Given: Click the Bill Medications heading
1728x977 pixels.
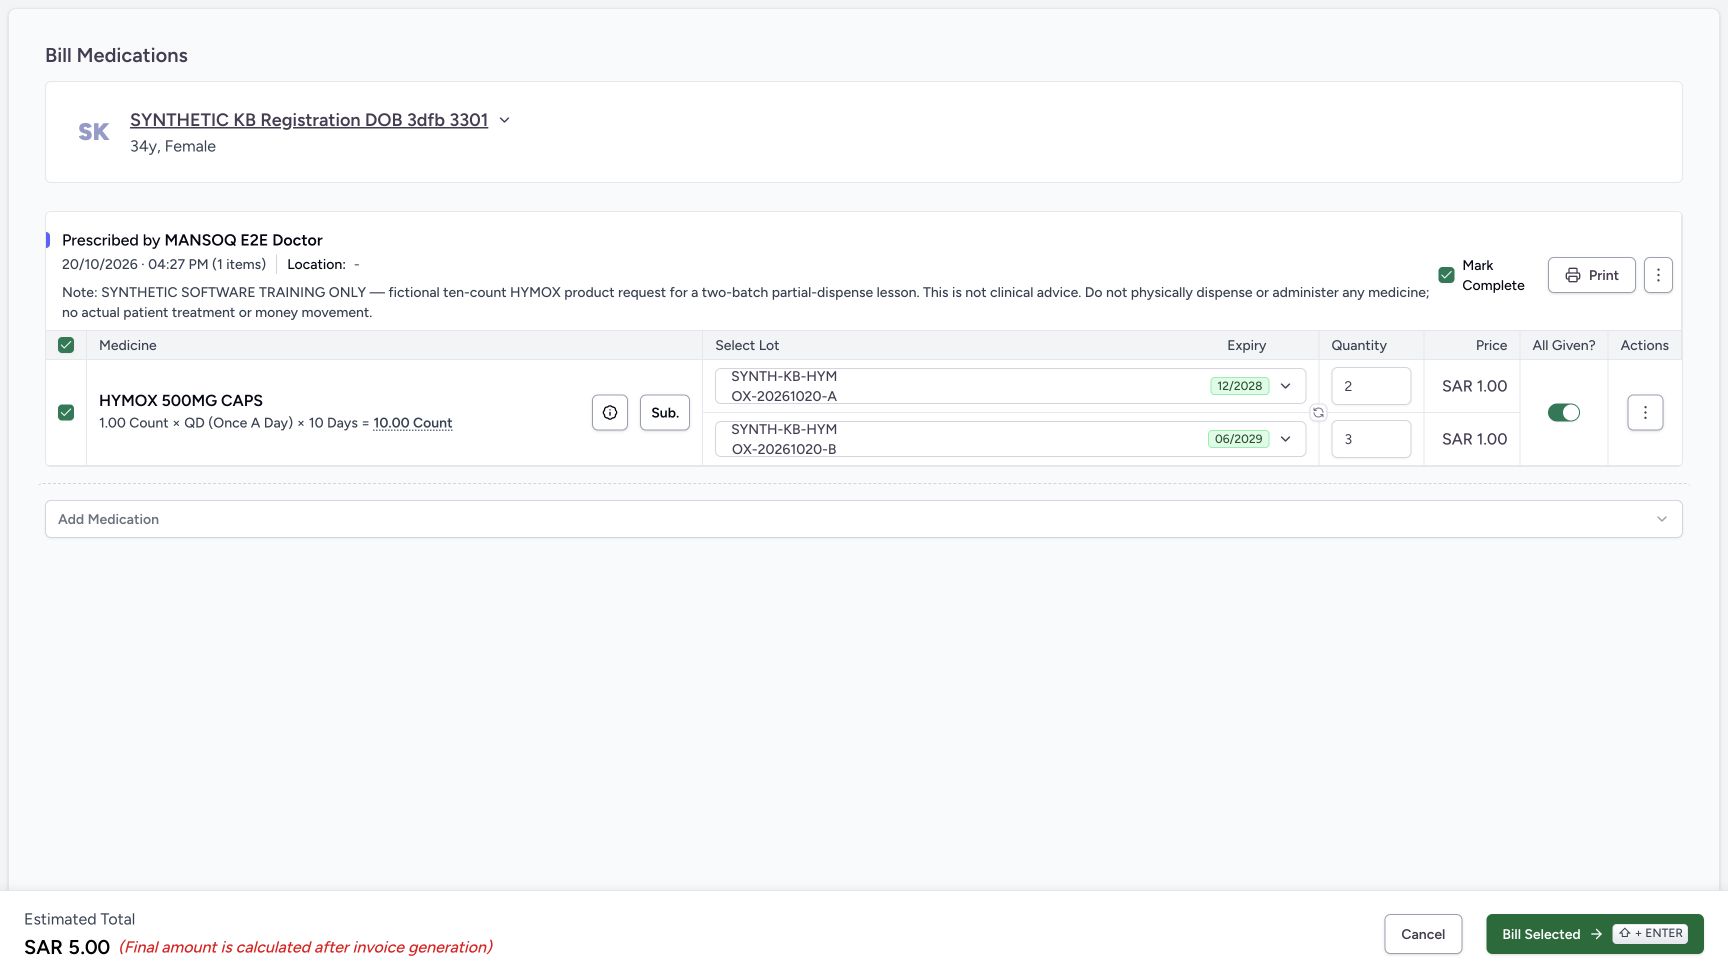Looking at the screenshot, I should (116, 55).
